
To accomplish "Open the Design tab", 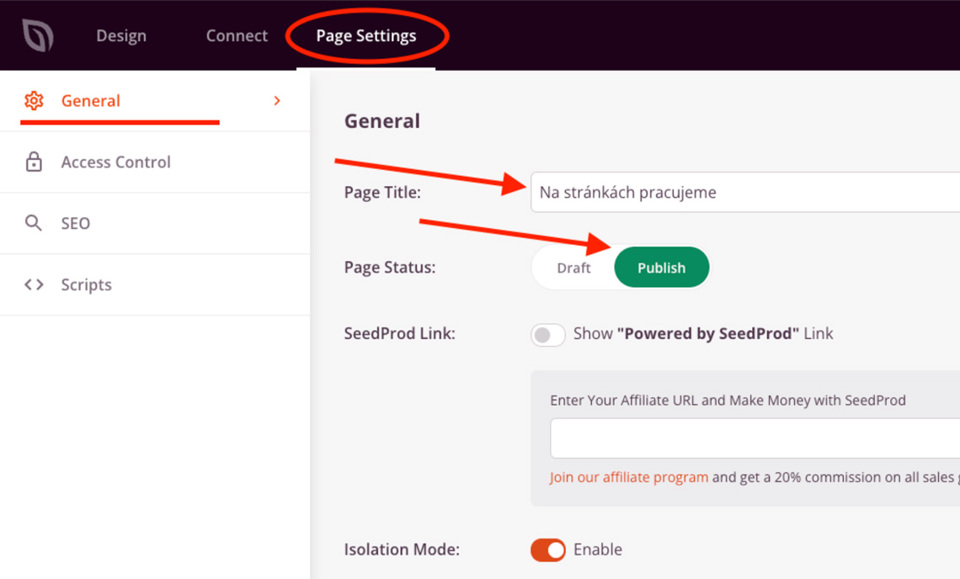I will point(121,35).
